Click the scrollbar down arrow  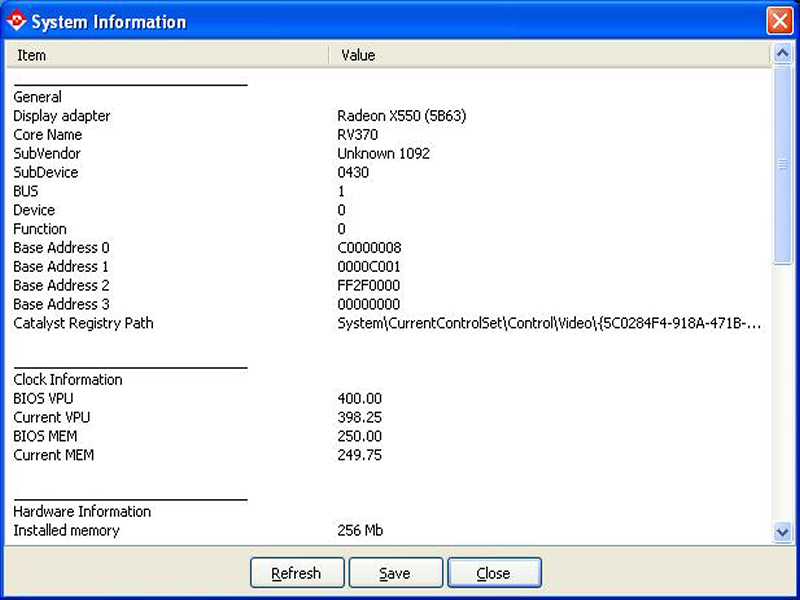pos(783,533)
